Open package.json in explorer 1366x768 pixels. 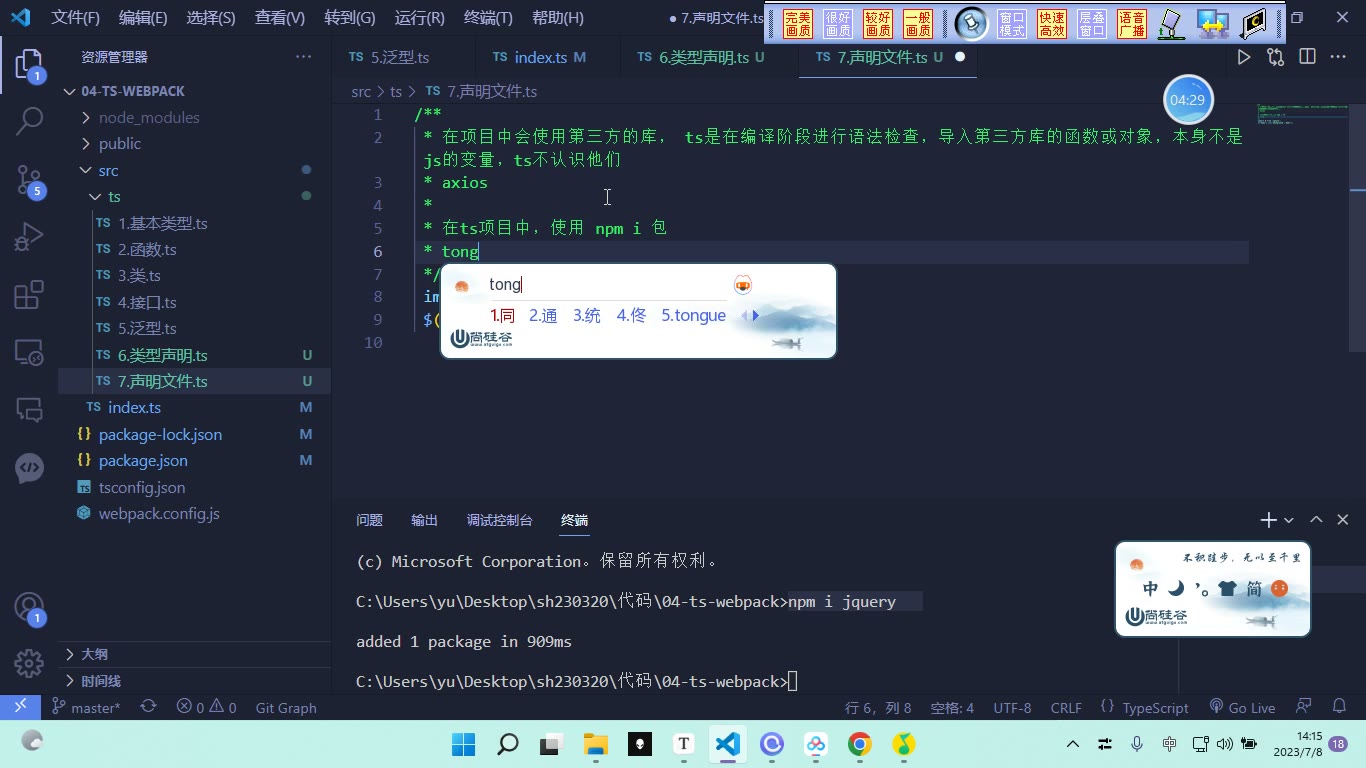194,461
